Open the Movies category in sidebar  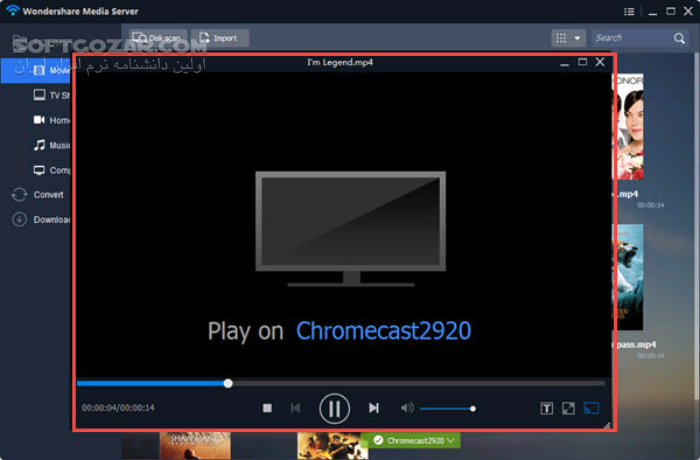36,71
